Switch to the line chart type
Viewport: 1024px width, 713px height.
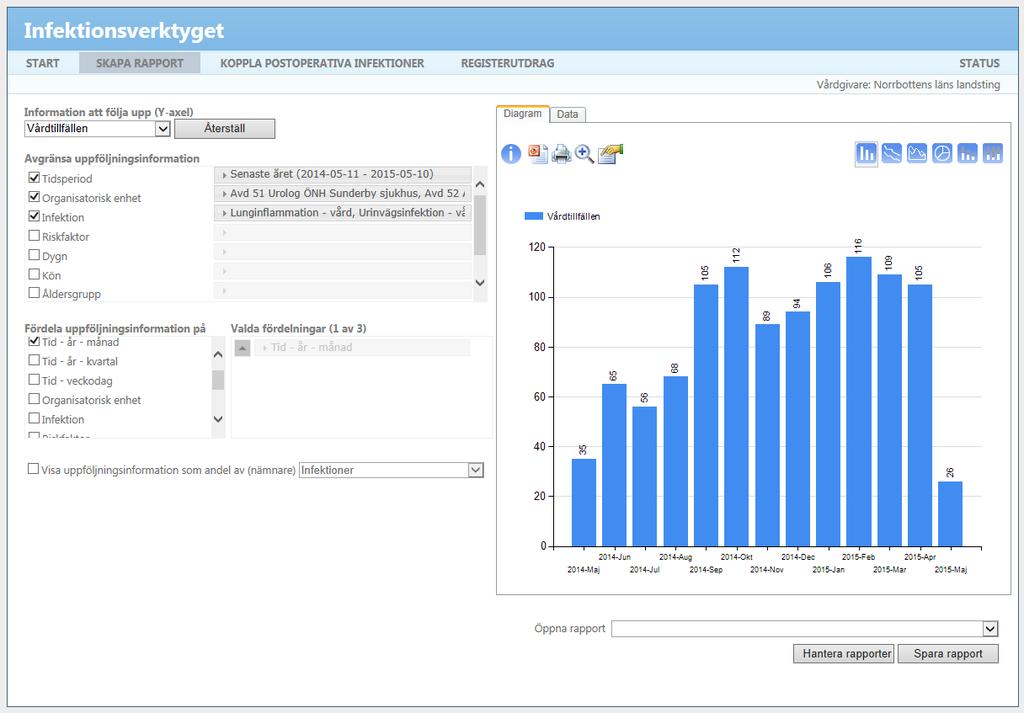pyautogui.click(x=891, y=153)
